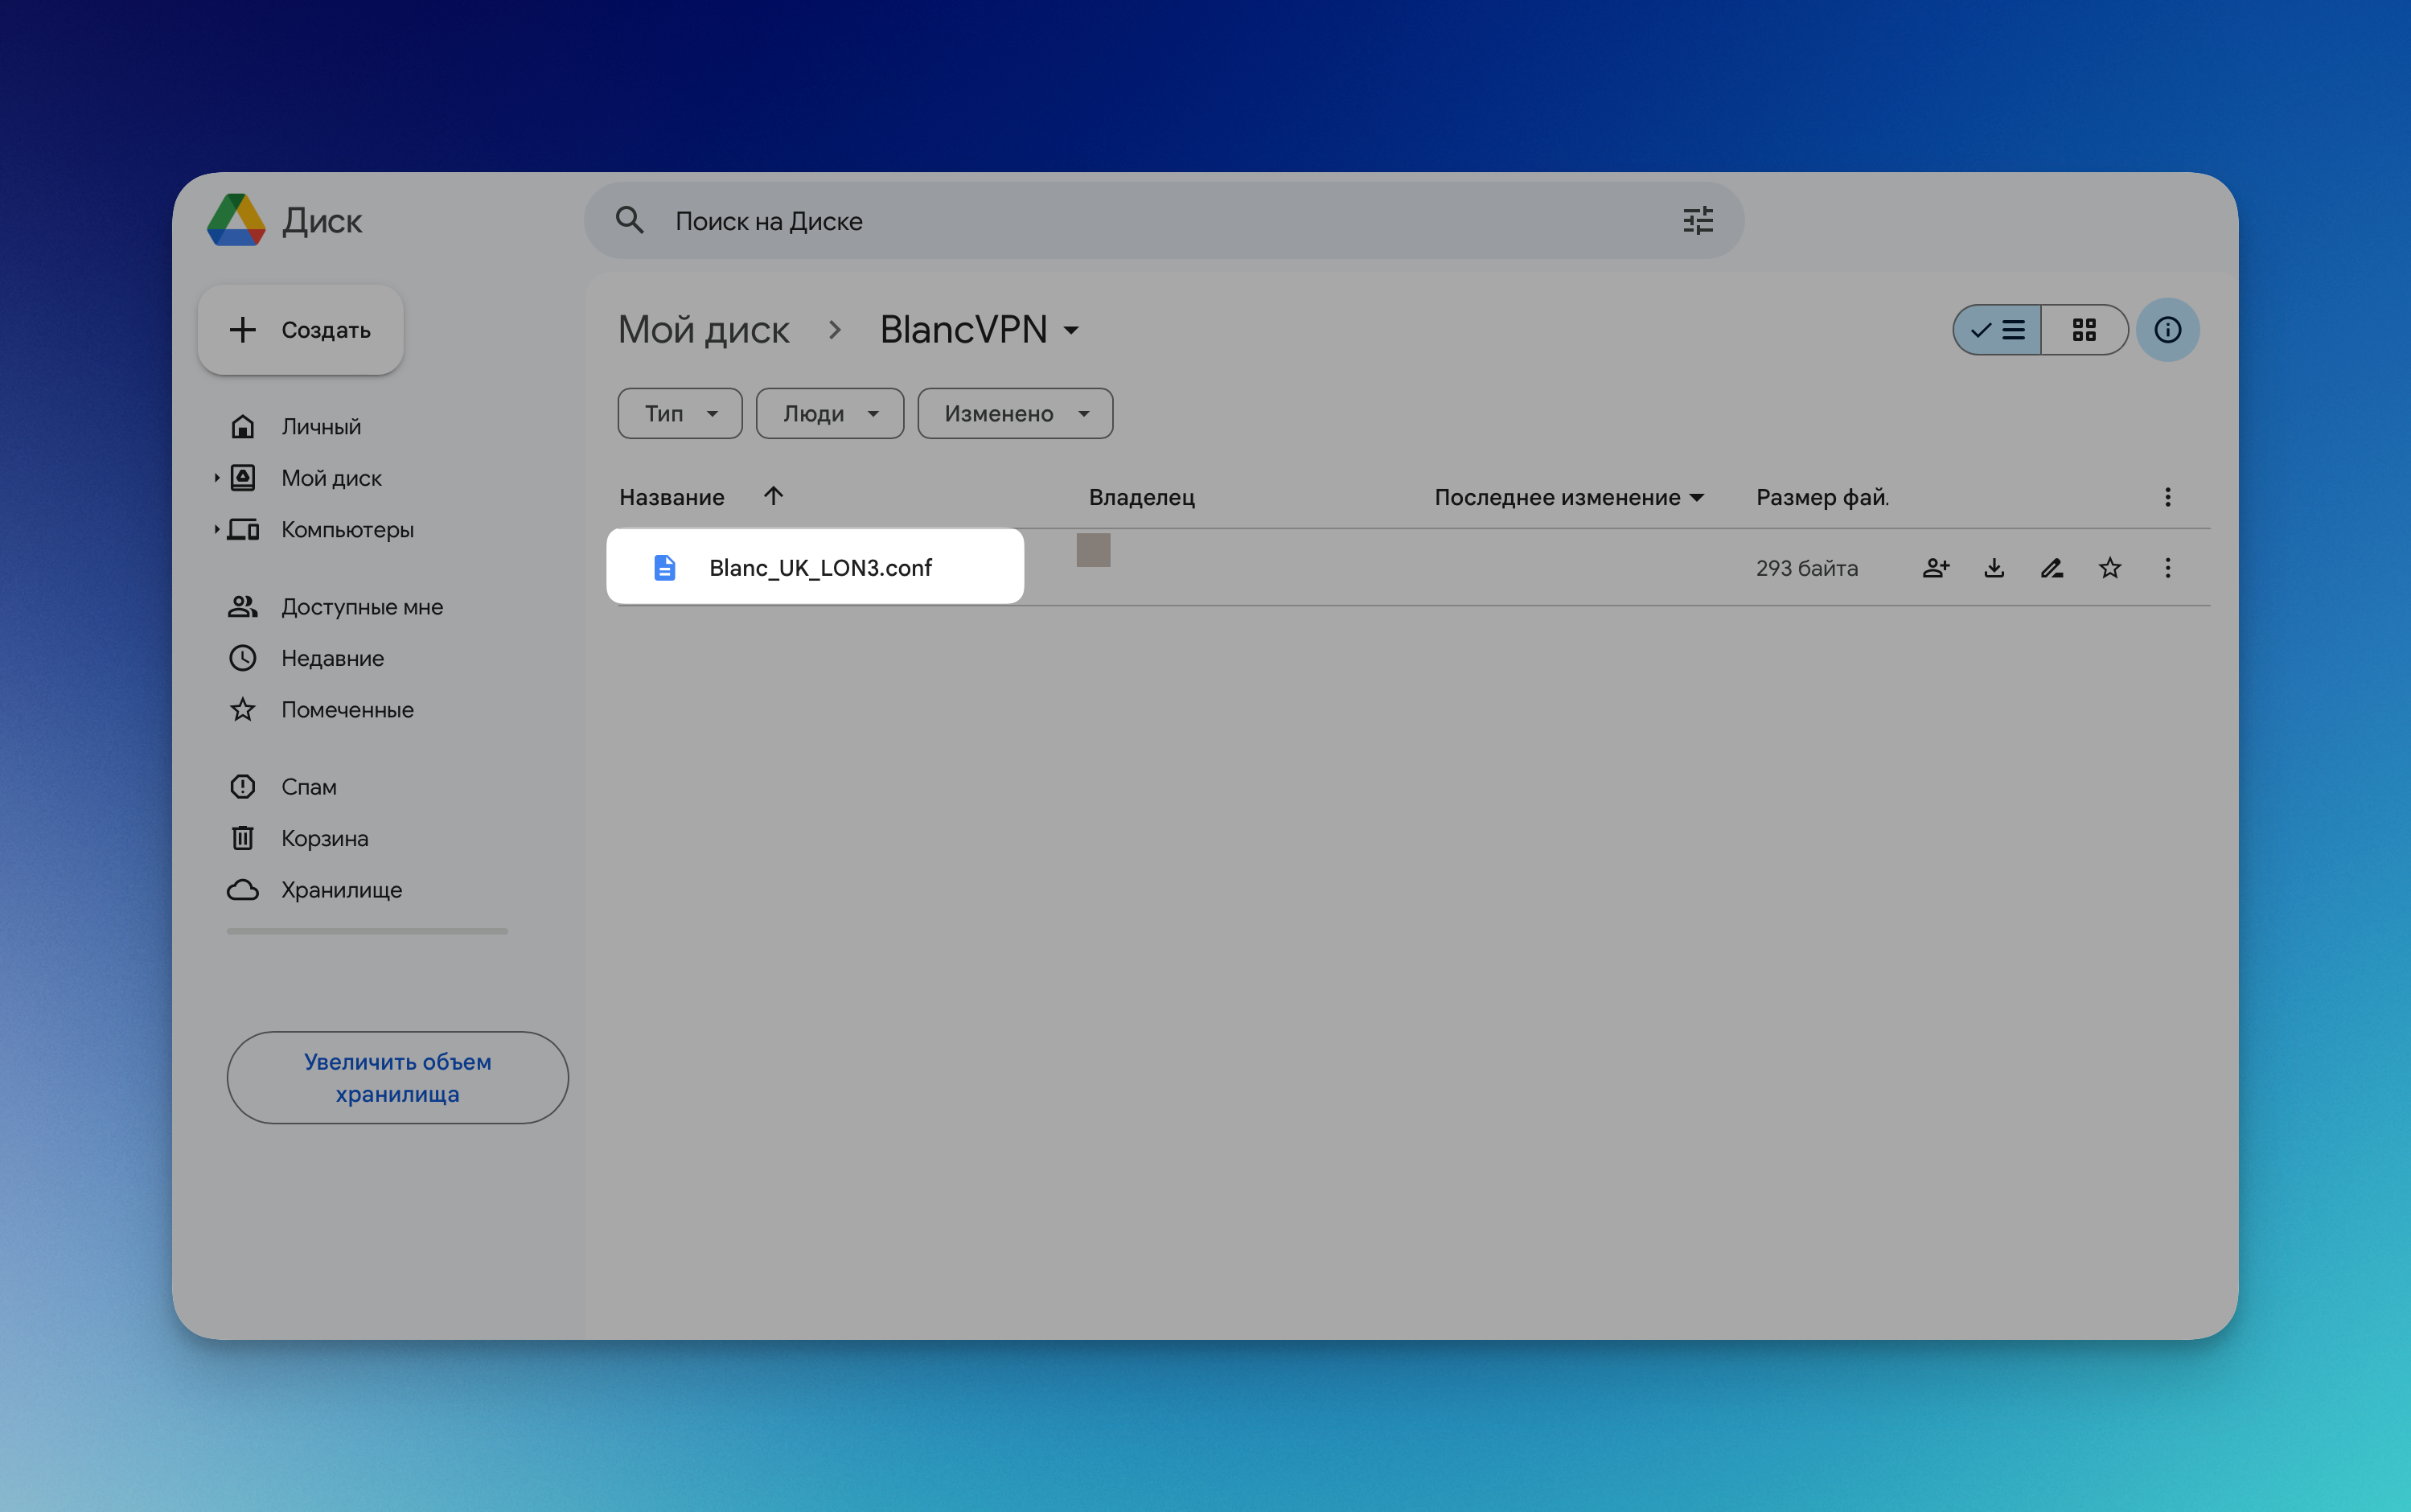Open the Люди filter dropdown
Viewport: 2411px width, 1512px height.
[x=829, y=414]
